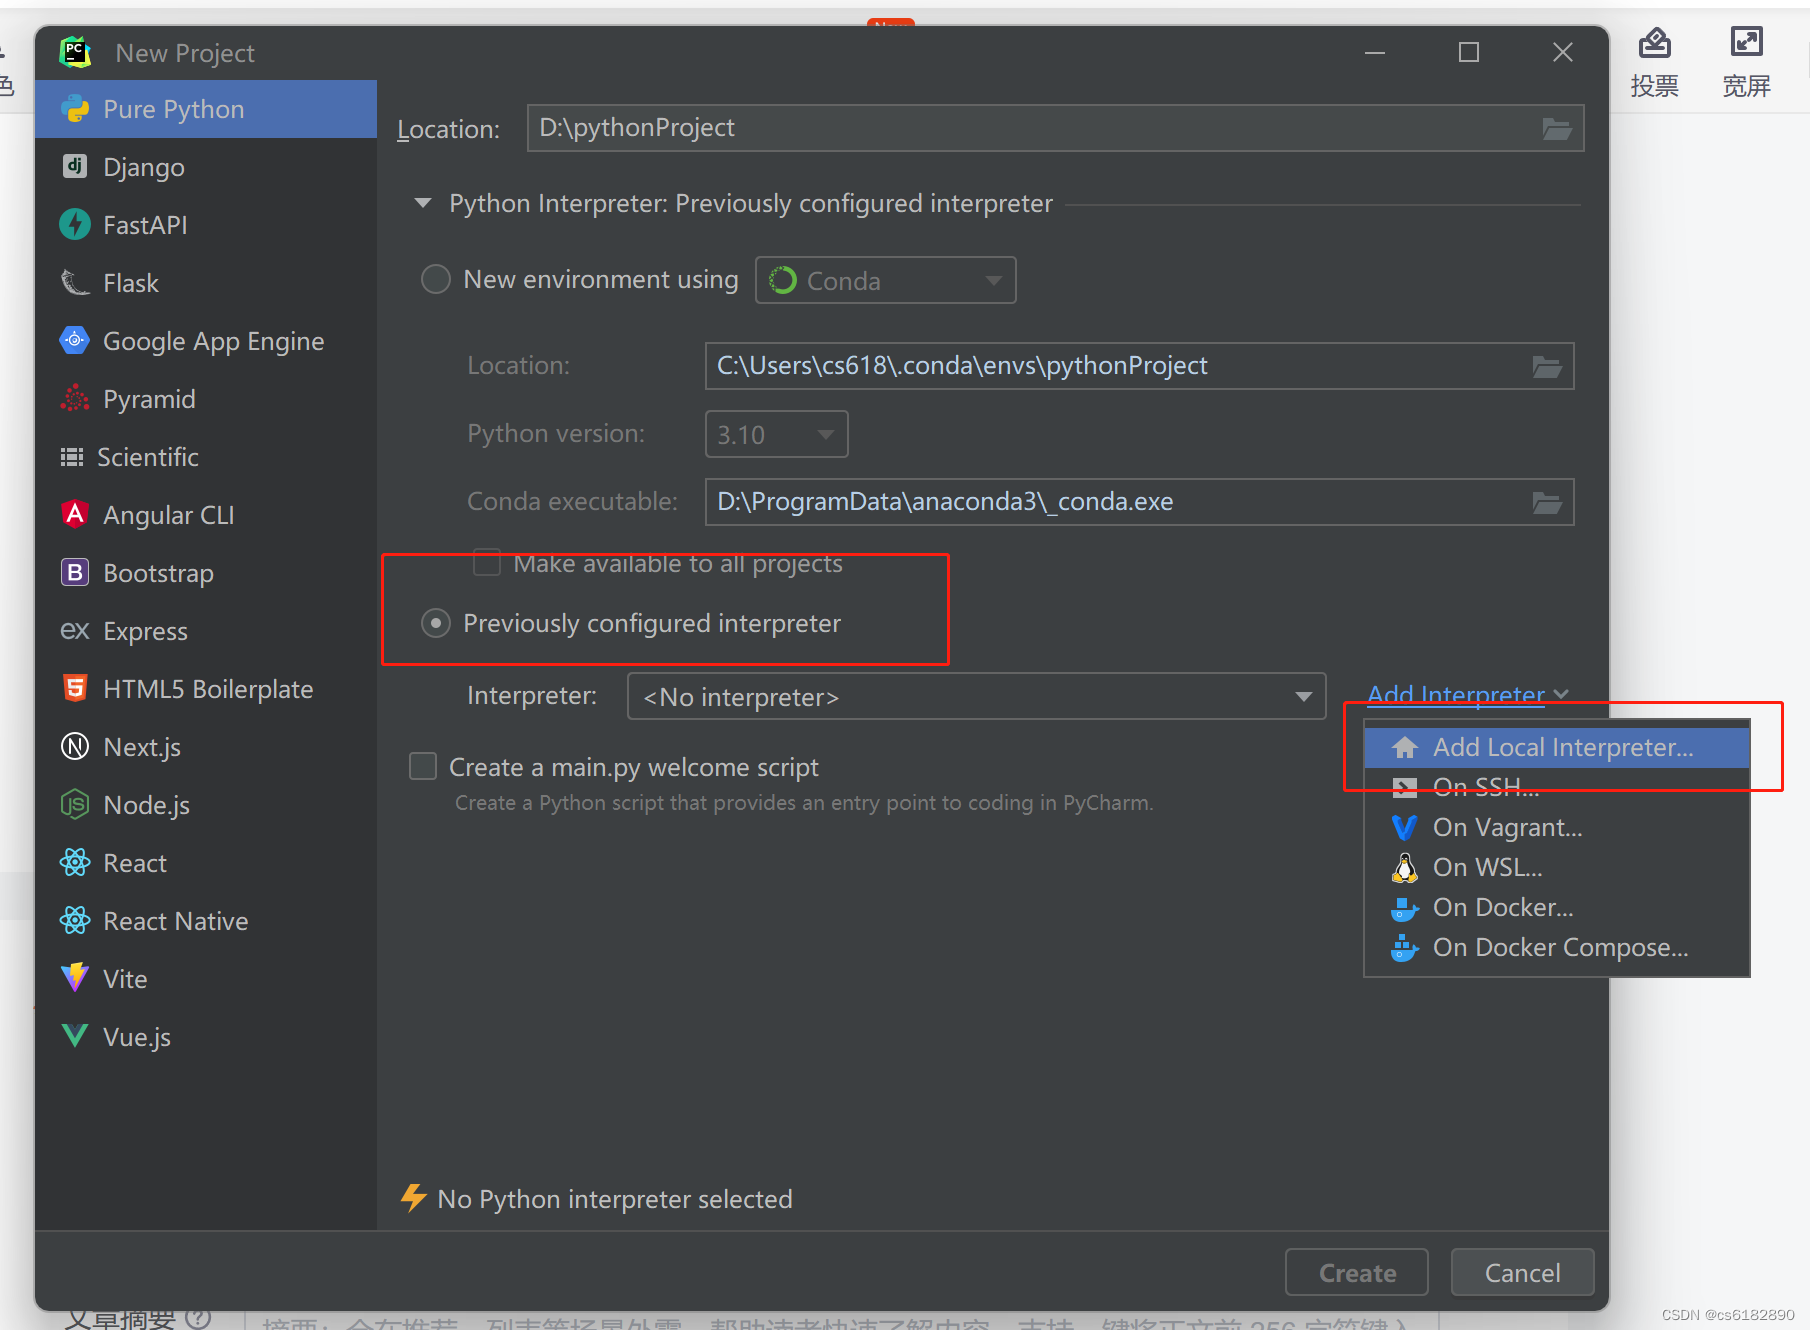The width and height of the screenshot is (1810, 1330).
Task: Toggle Make available to all projects checkbox
Action: point(487,563)
